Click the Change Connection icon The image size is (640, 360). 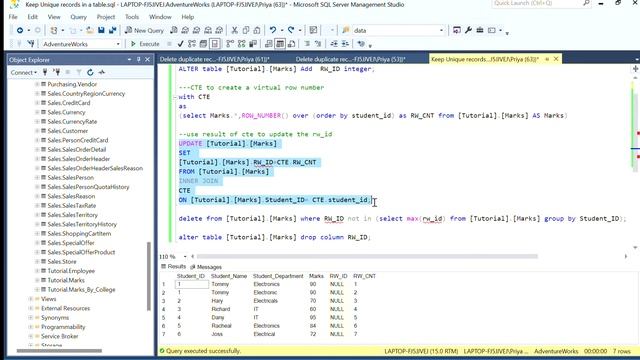31,44
